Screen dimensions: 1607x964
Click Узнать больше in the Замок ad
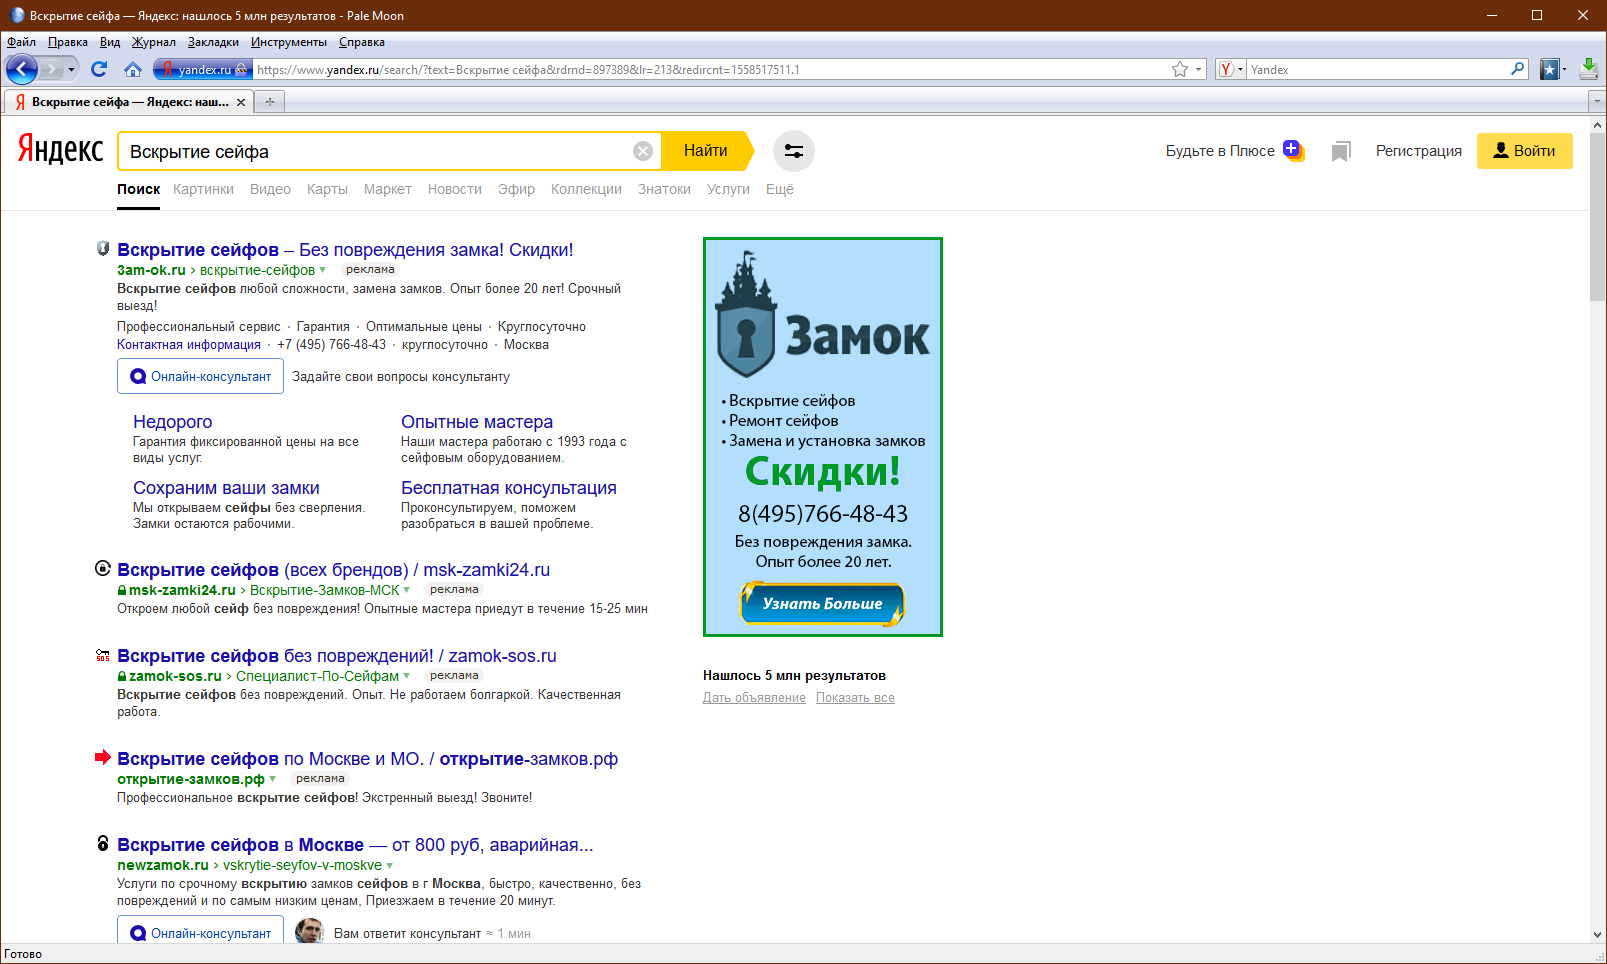point(822,603)
